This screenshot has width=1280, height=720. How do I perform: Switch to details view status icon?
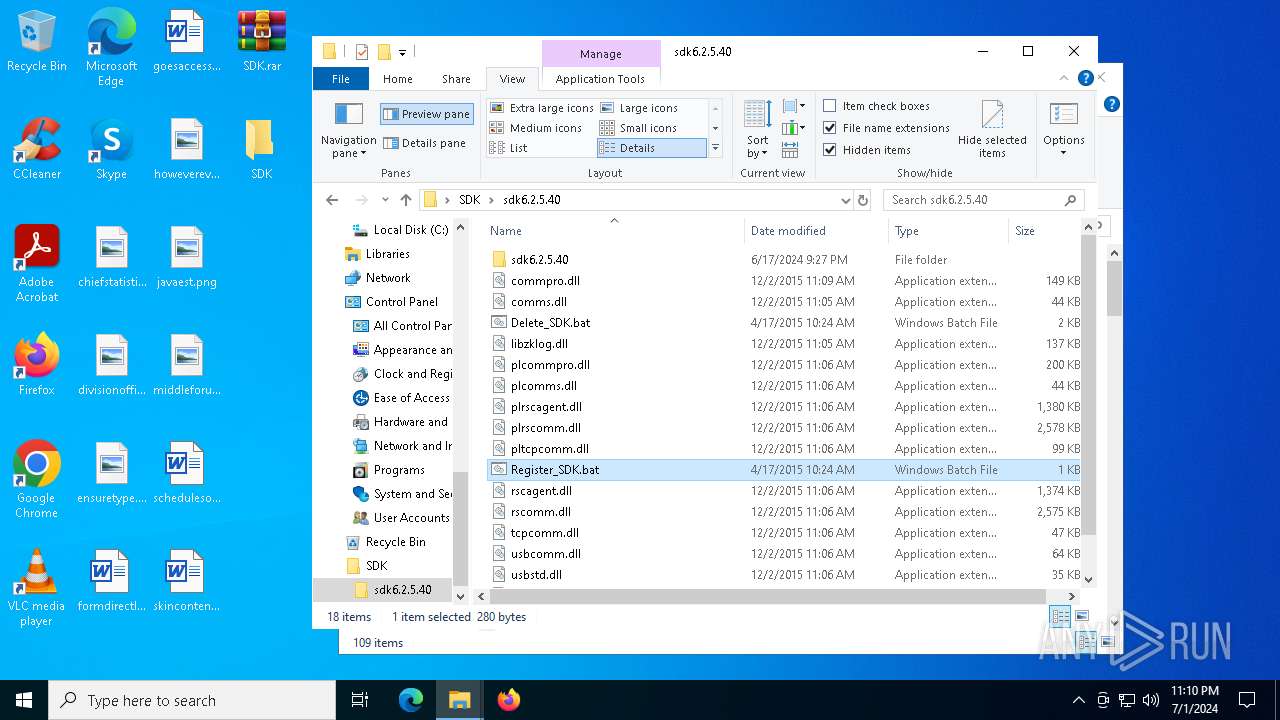pyautogui.click(x=1060, y=617)
